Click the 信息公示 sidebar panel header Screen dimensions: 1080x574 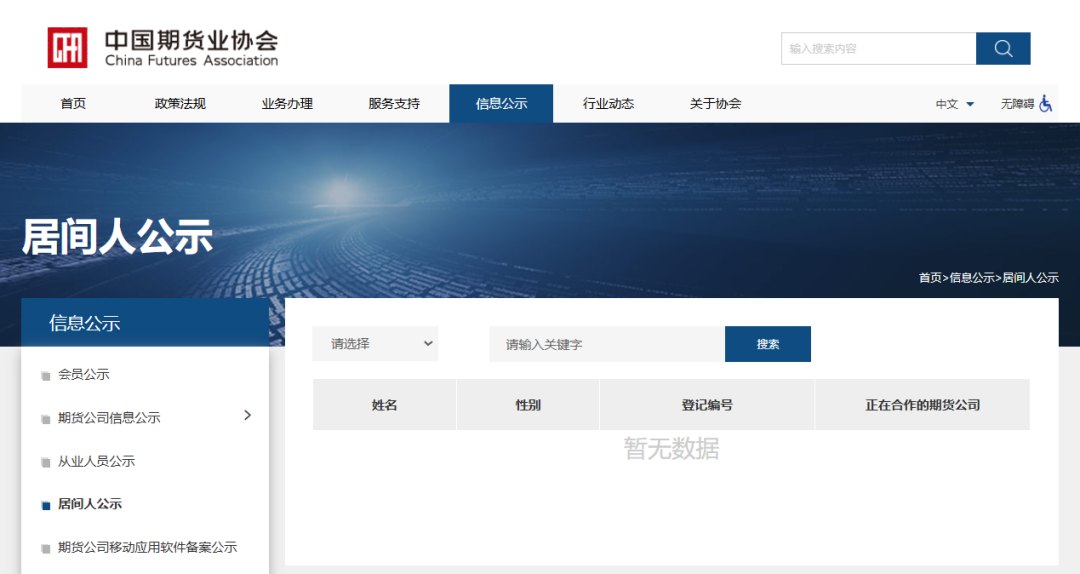[x=145, y=322]
